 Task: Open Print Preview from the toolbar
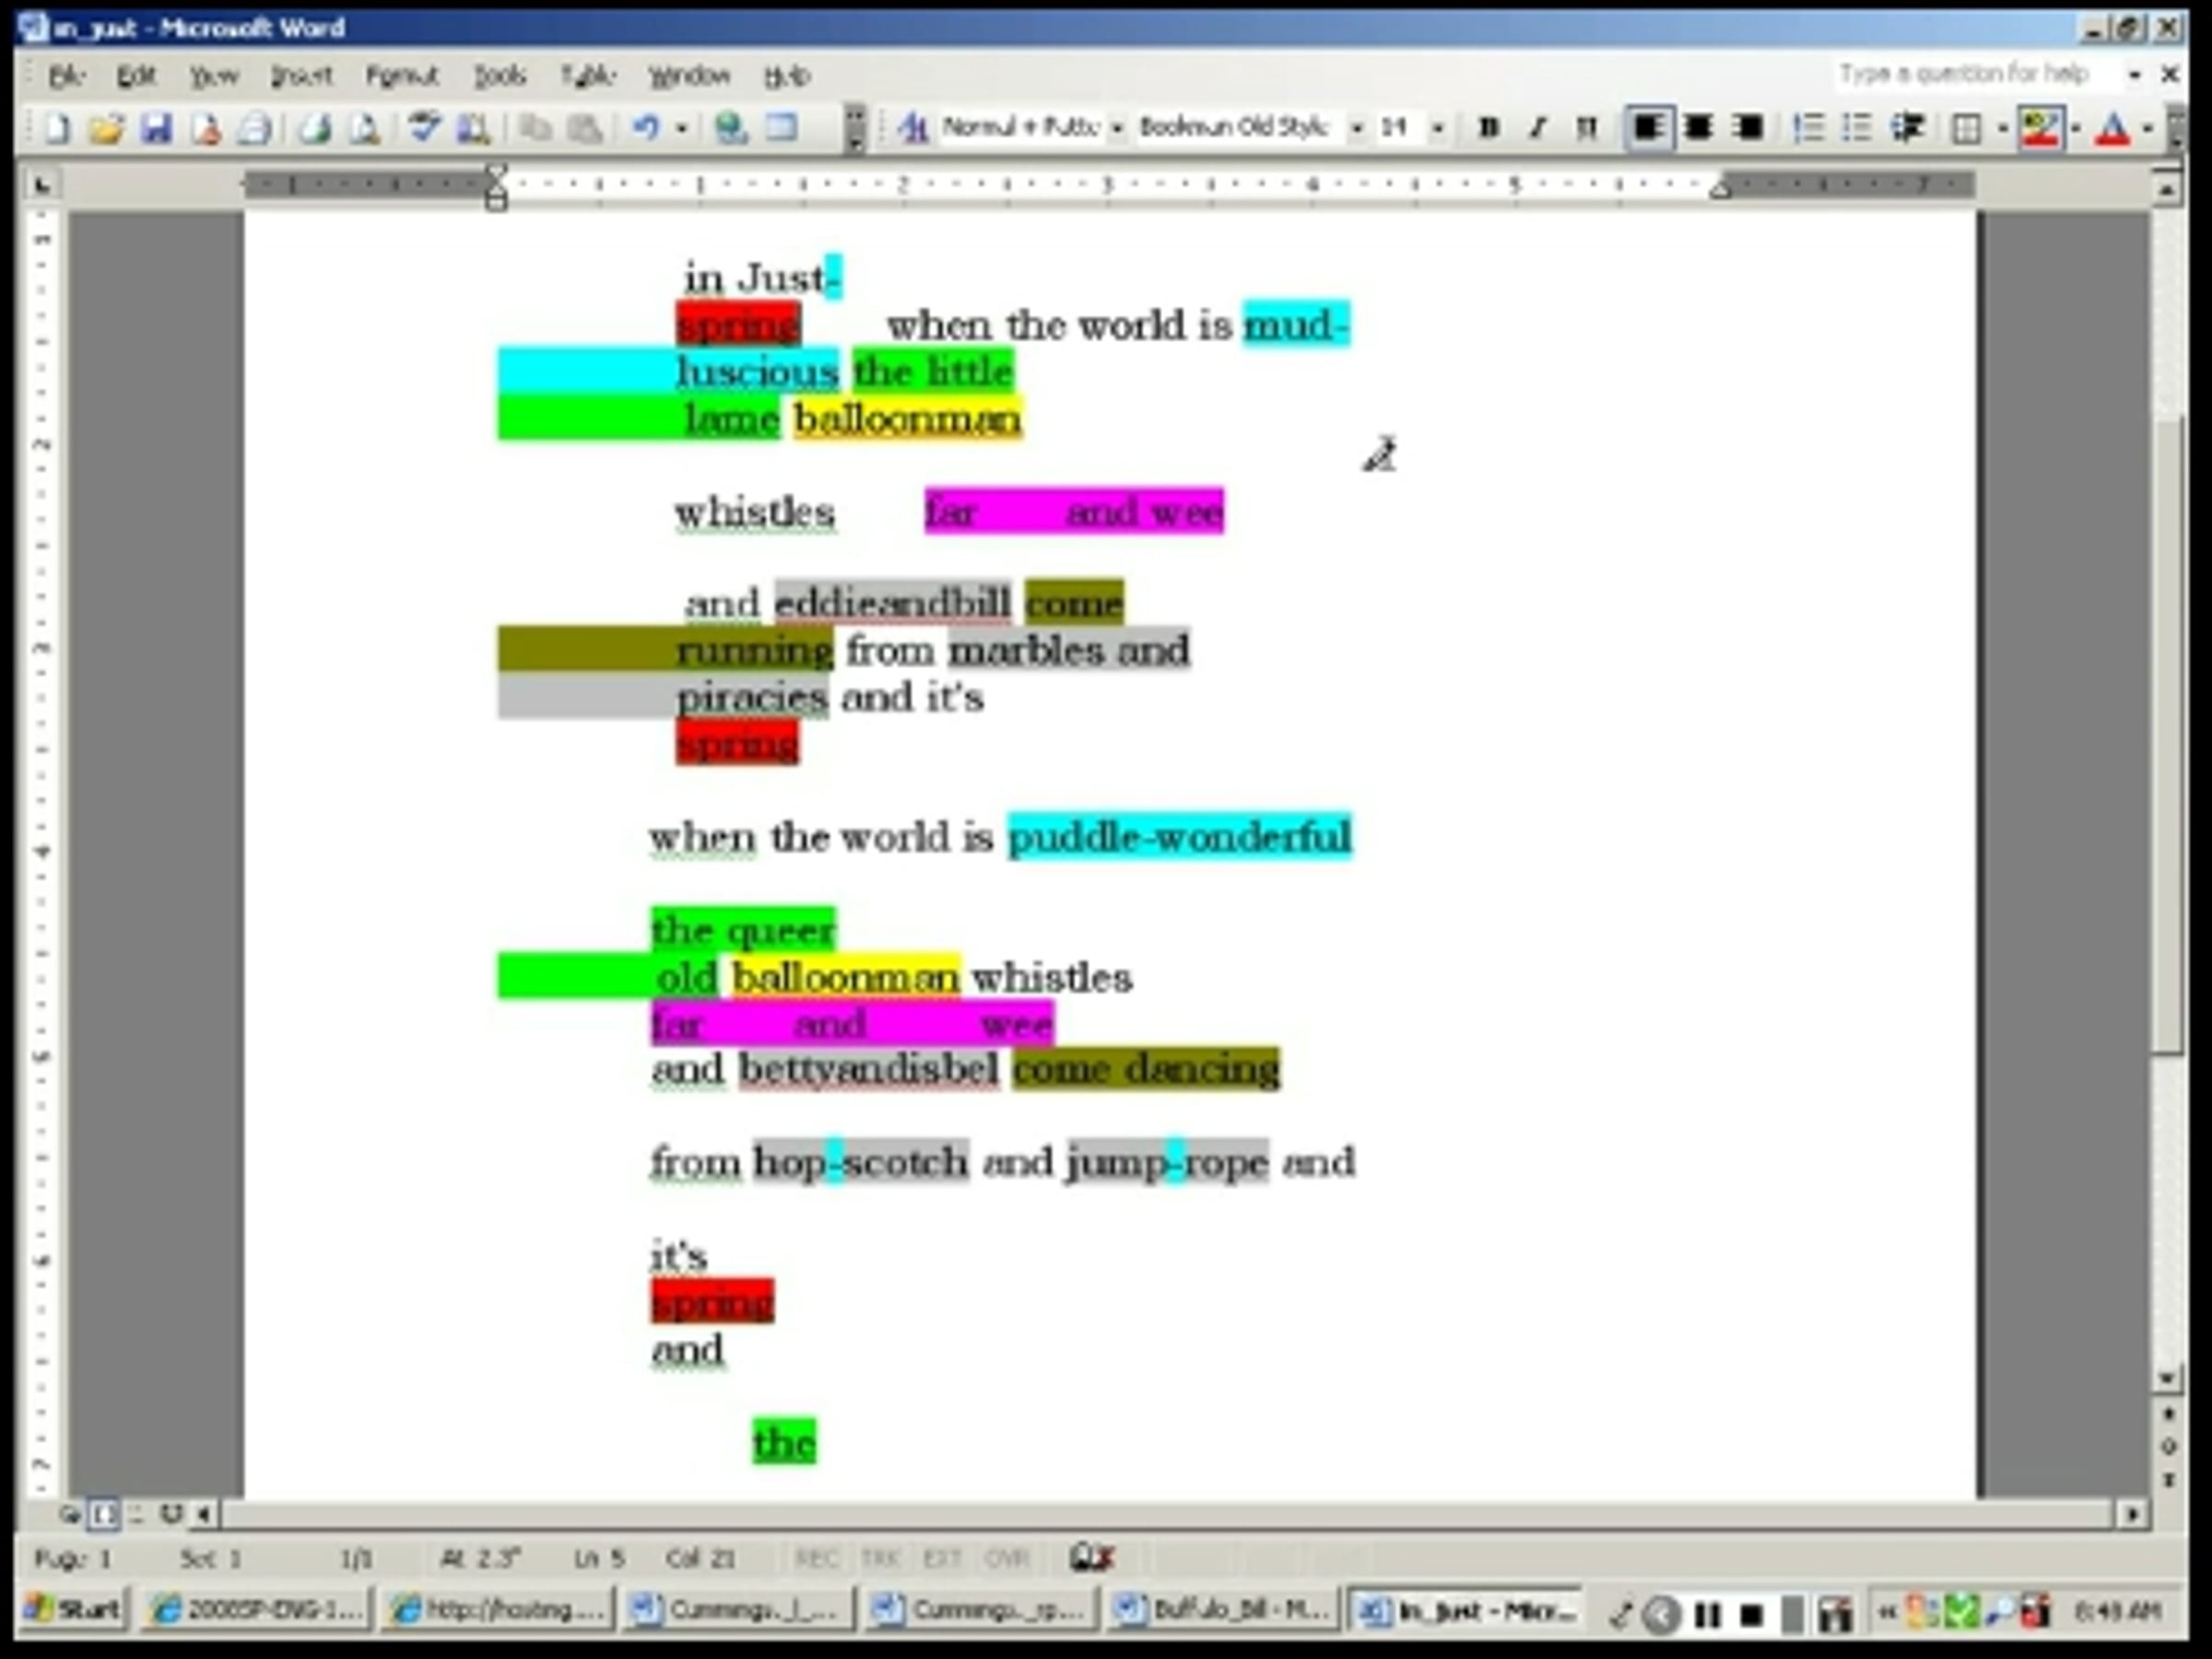pos(366,128)
